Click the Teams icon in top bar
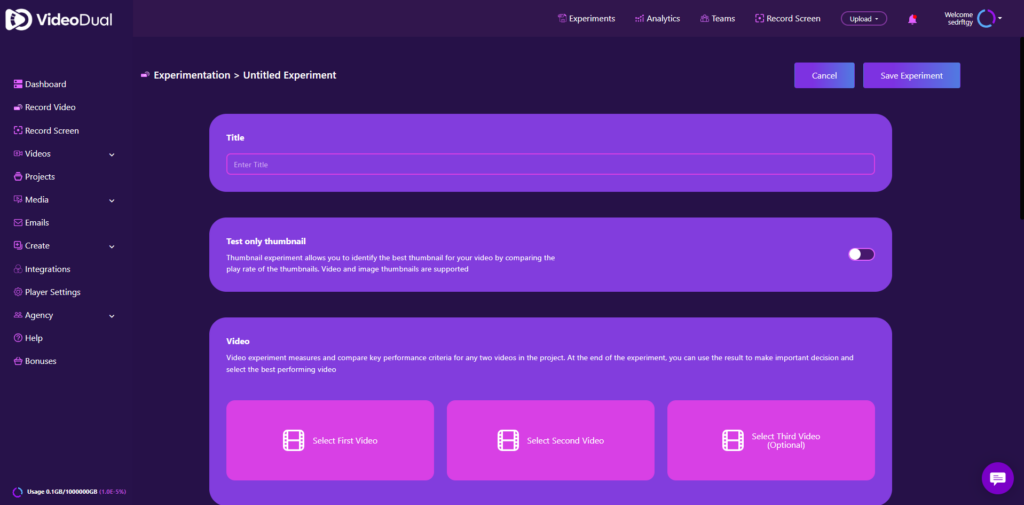 tap(705, 19)
